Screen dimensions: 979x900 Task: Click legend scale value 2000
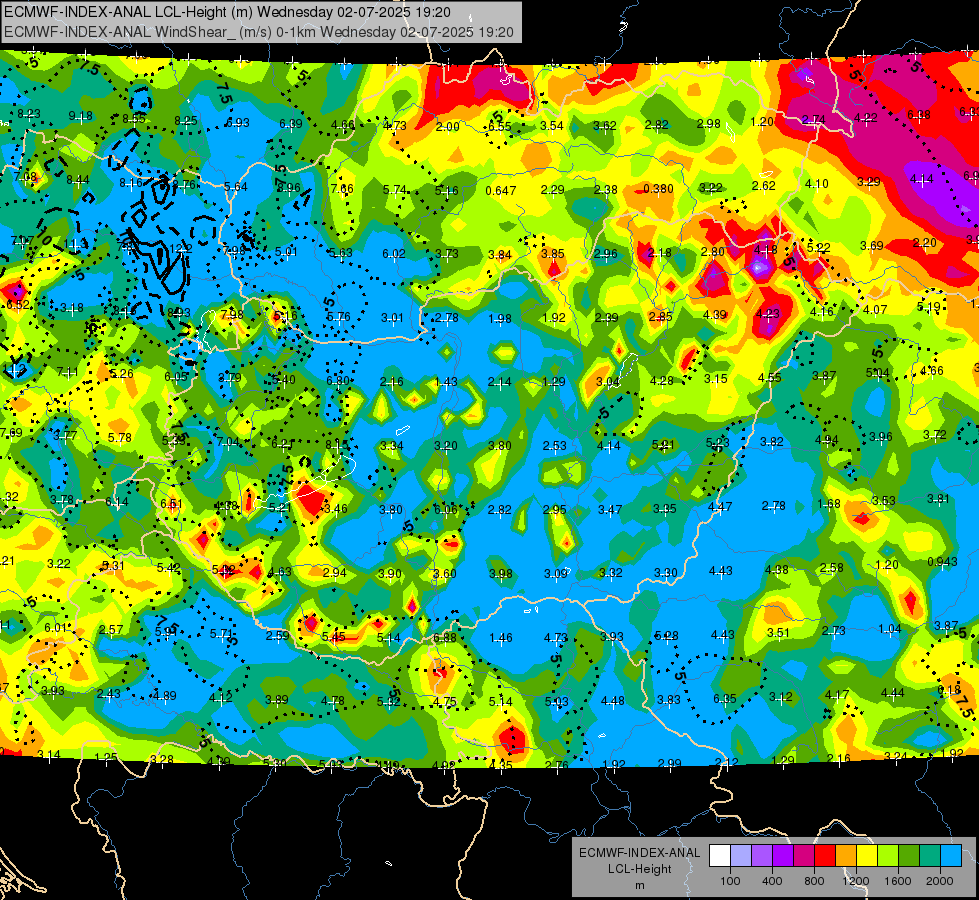pos(940,881)
